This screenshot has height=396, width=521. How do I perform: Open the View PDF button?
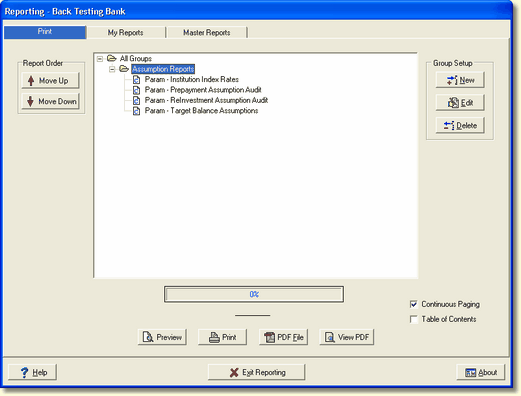click(x=347, y=337)
